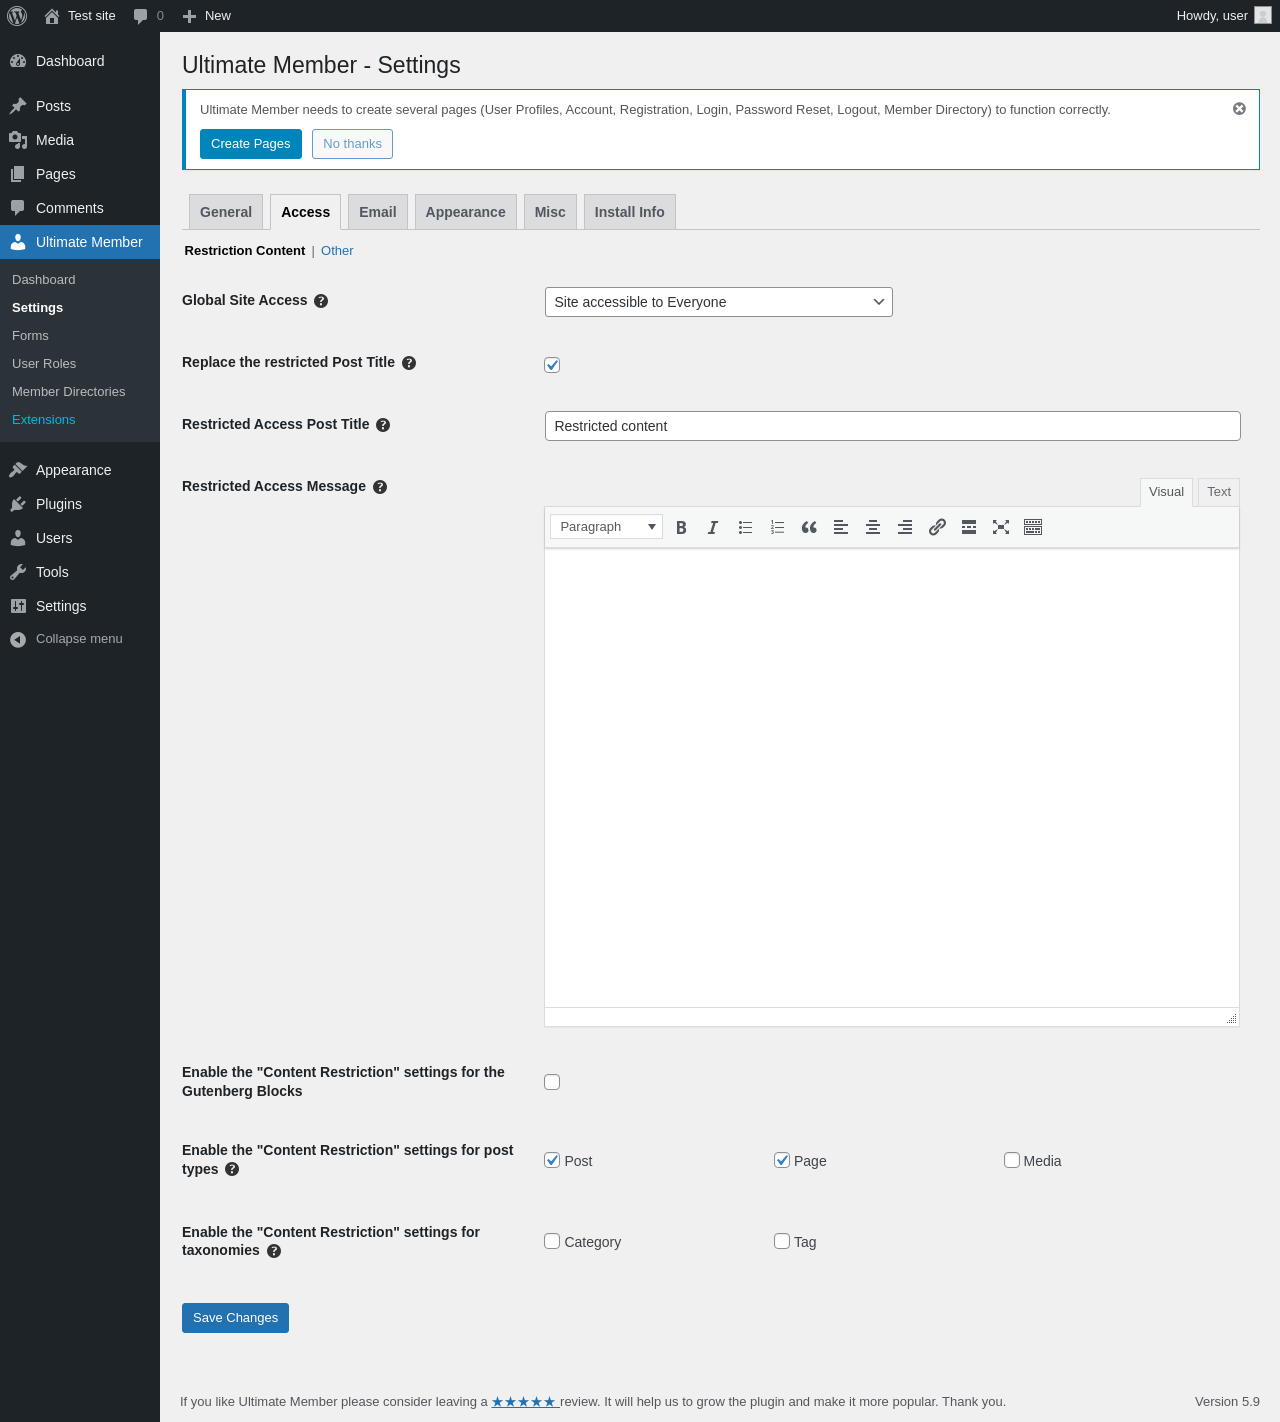
Task: Show help for Restricted Access Message
Action: pos(380,487)
